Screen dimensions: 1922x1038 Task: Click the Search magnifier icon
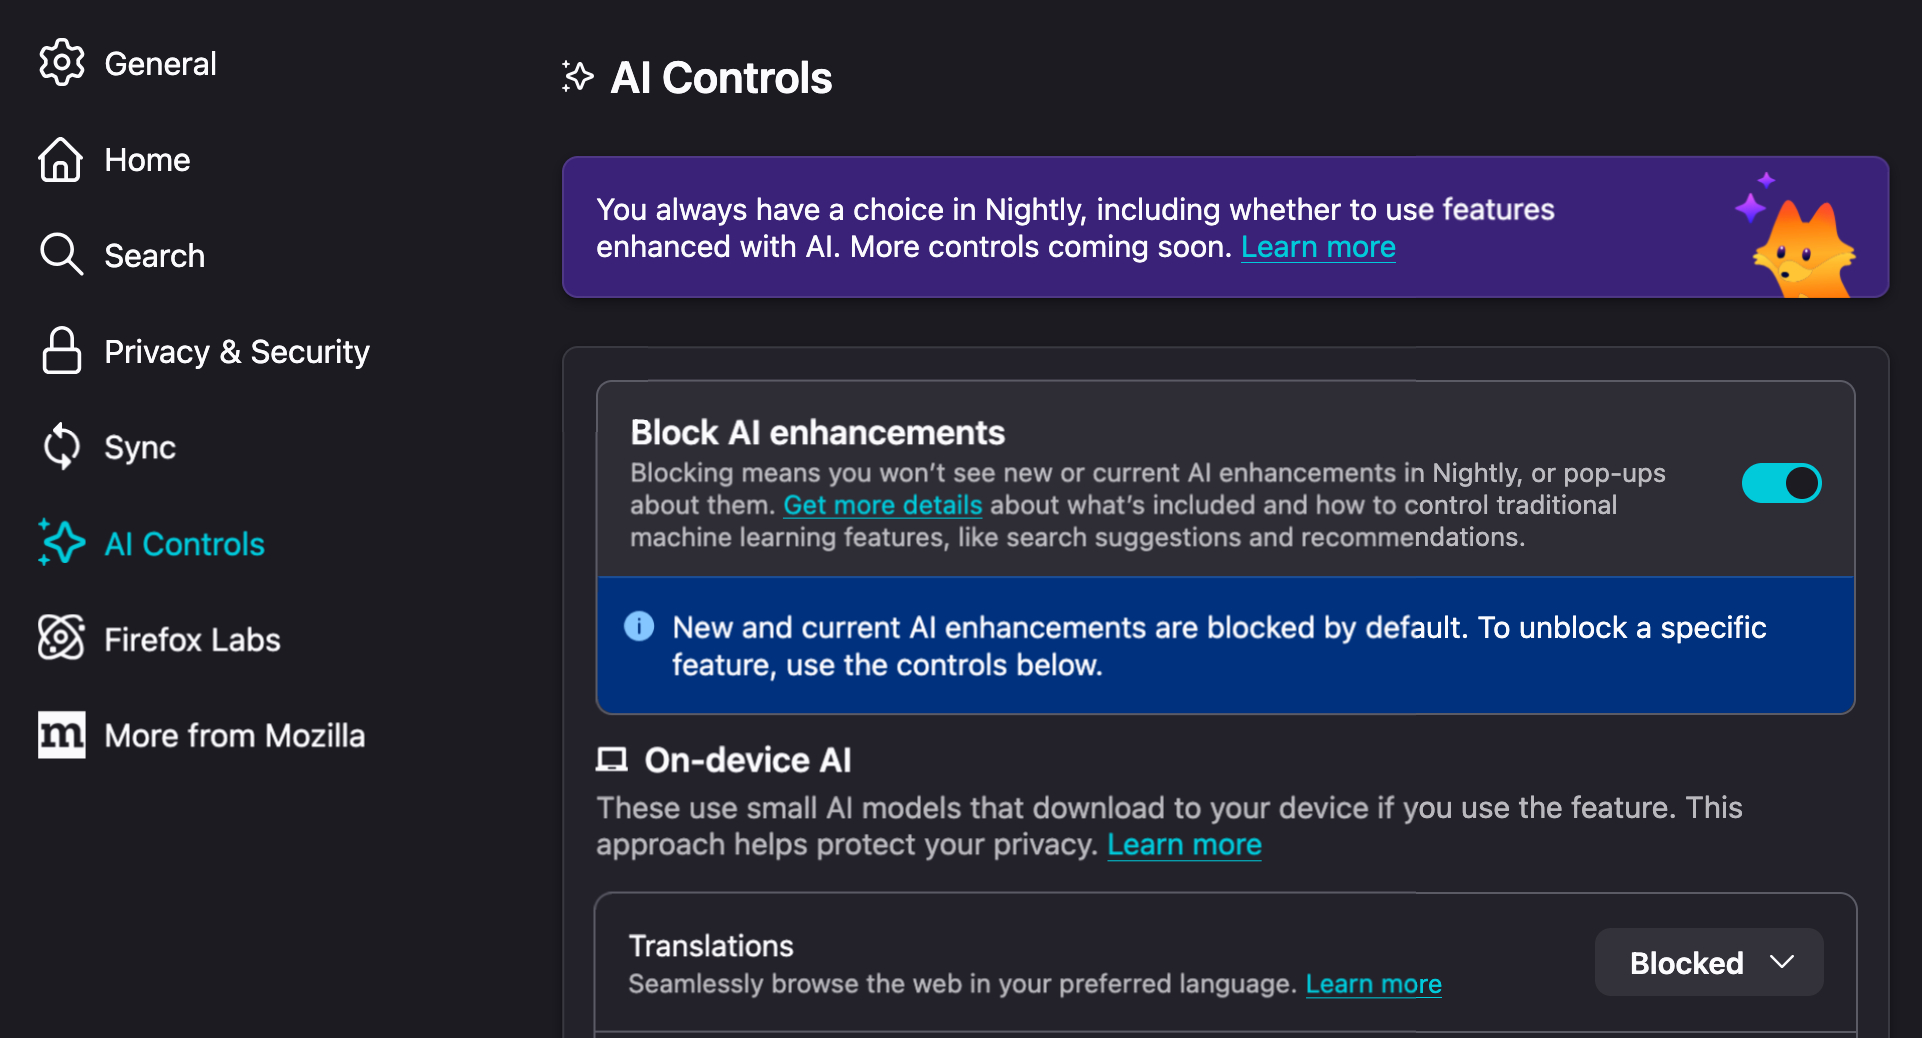point(61,255)
